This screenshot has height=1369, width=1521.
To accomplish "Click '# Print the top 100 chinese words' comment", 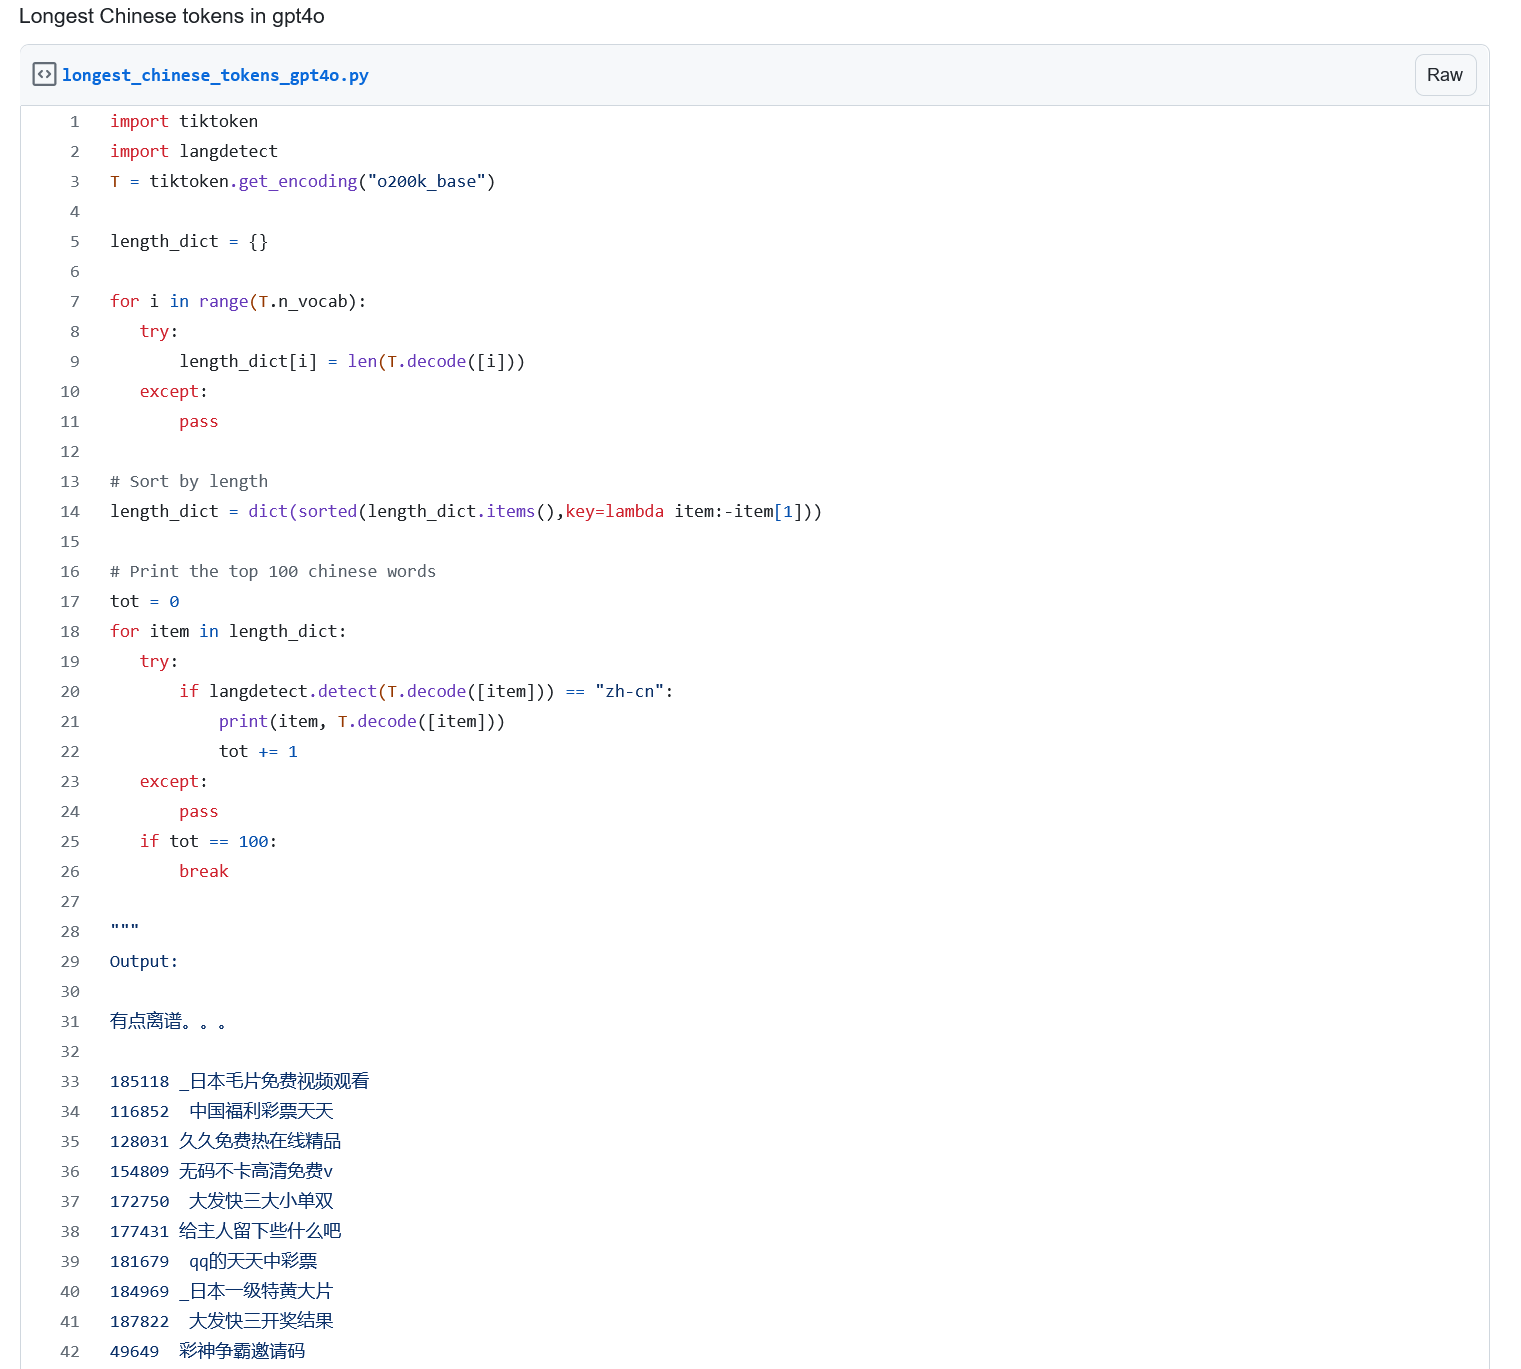I will click(x=273, y=571).
